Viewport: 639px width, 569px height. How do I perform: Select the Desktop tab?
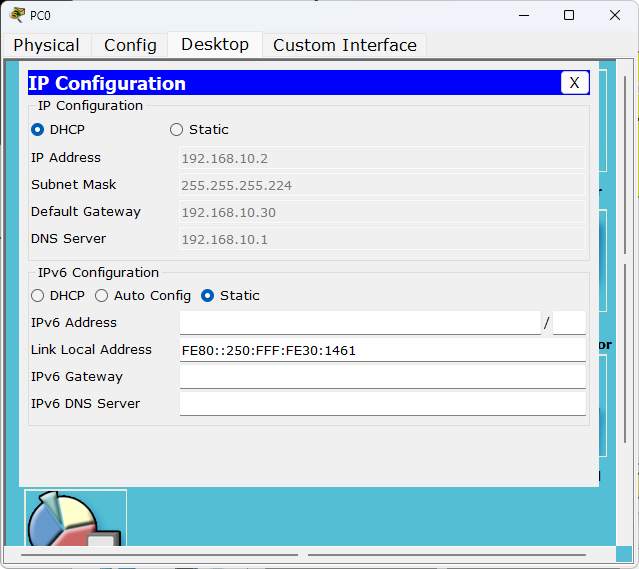[215, 44]
